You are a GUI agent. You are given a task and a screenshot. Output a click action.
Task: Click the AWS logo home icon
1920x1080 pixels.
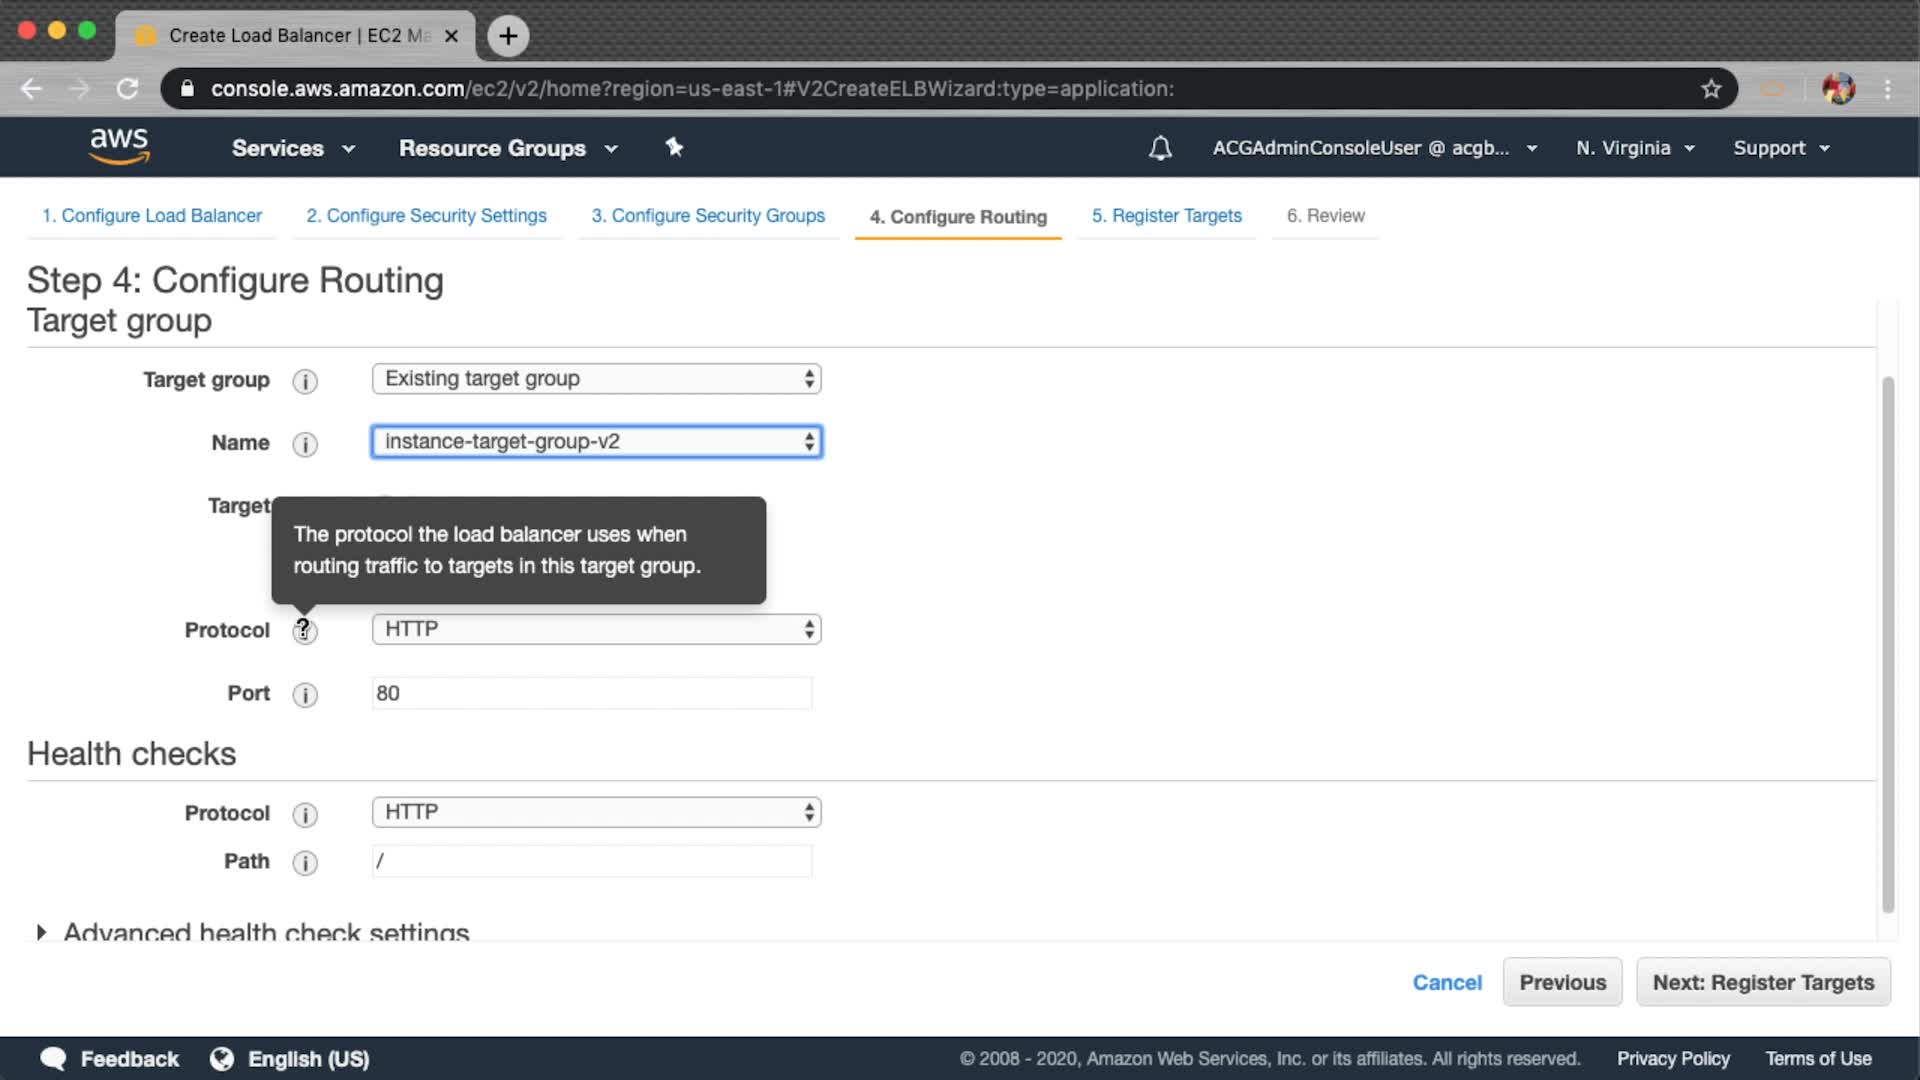click(119, 146)
